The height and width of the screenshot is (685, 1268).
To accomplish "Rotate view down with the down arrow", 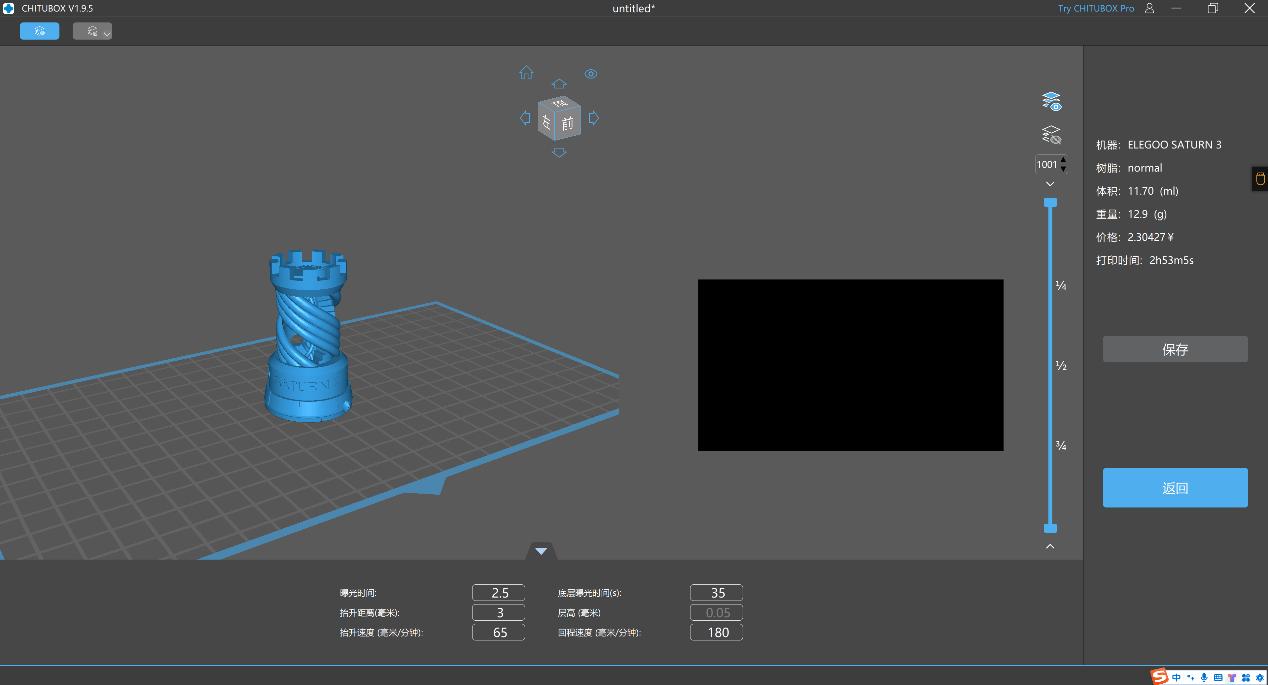I will pyautogui.click(x=559, y=152).
